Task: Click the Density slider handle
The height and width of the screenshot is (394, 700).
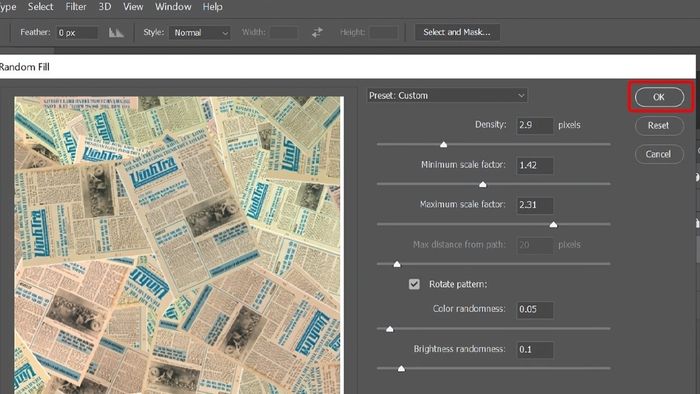Action: [443, 144]
